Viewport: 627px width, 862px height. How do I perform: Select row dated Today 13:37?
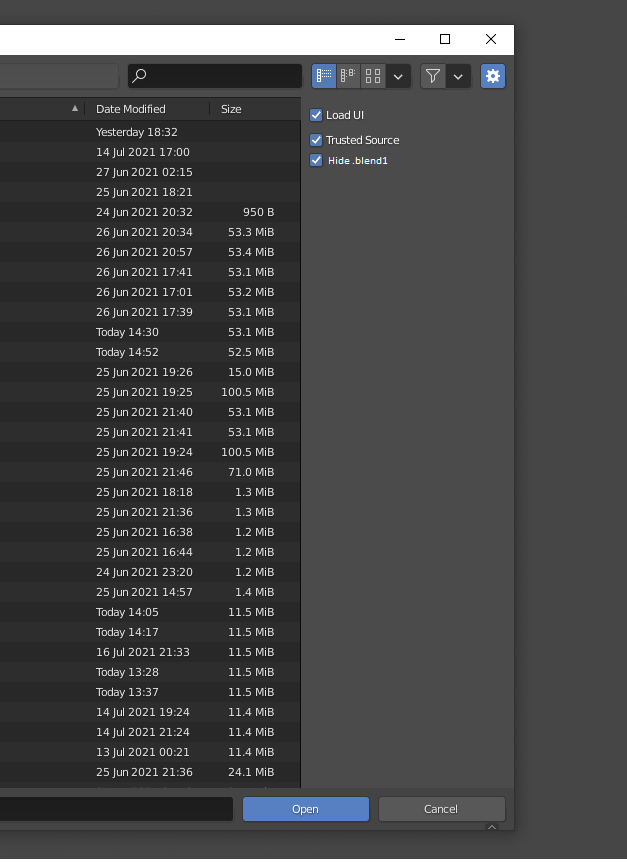pyautogui.click(x=150, y=692)
